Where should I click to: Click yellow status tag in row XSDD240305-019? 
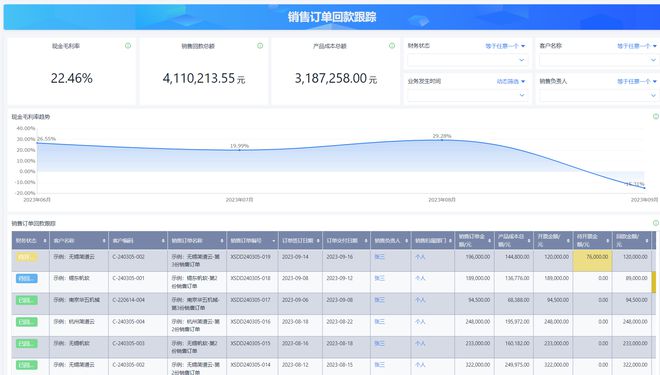tap(27, 257)
